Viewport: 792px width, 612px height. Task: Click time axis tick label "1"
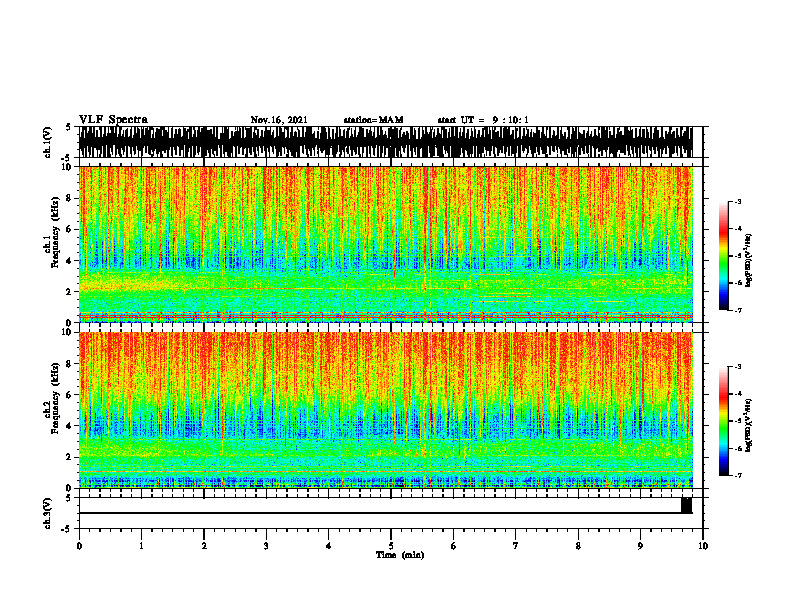141,546
